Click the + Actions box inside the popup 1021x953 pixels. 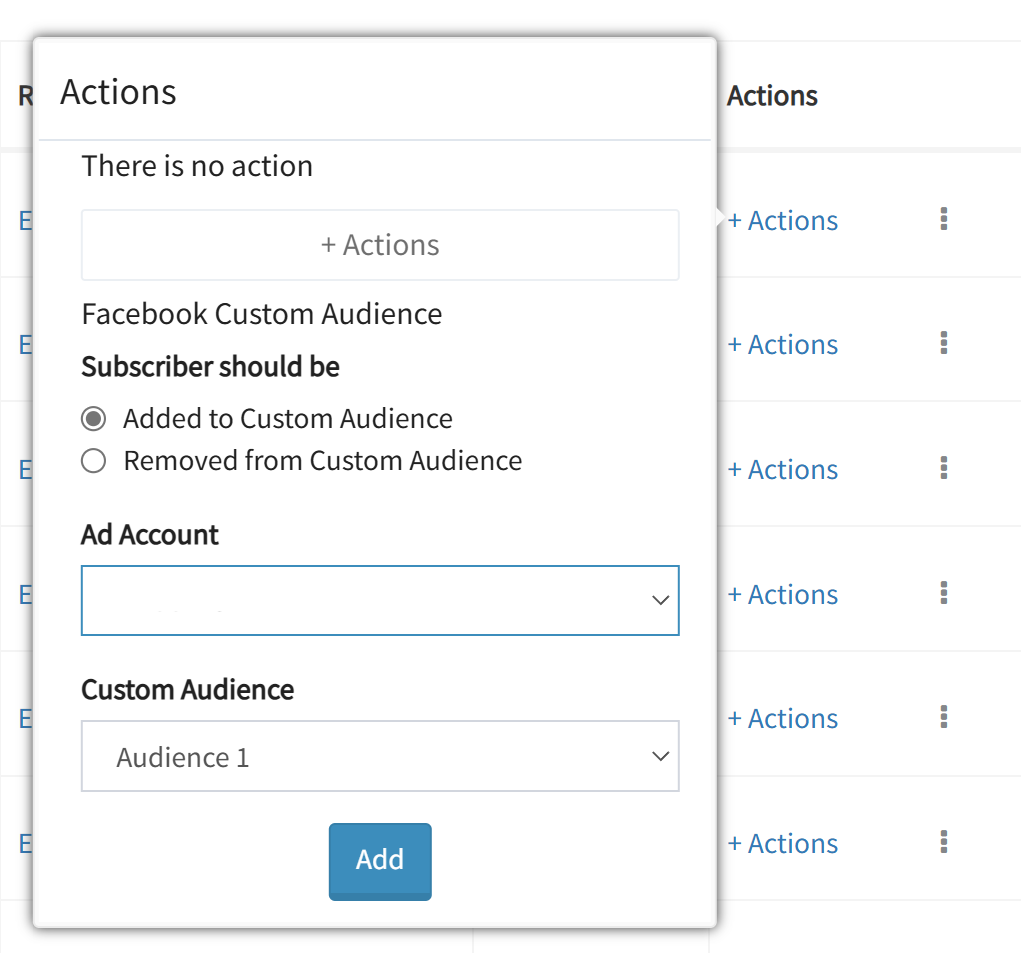click(x=380, y=245)
